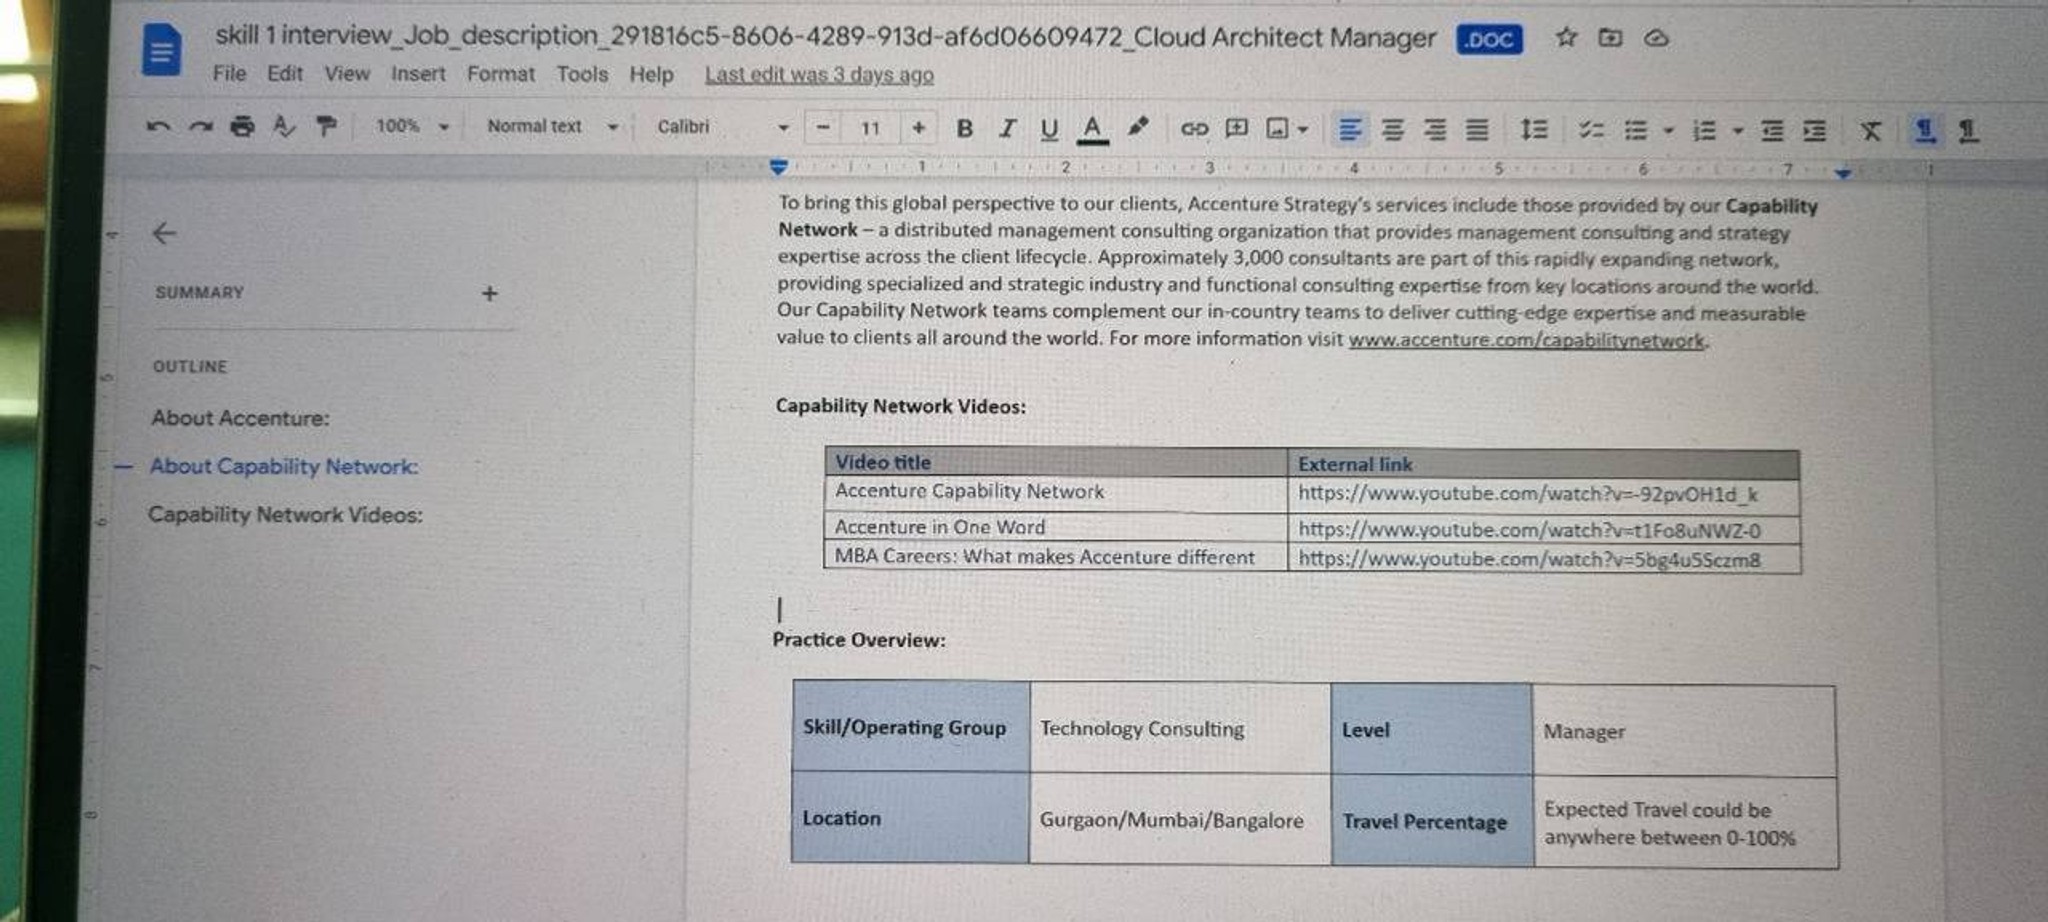Decrease indent
This screenshot has height=922, width=2048.
(1772, 131)
